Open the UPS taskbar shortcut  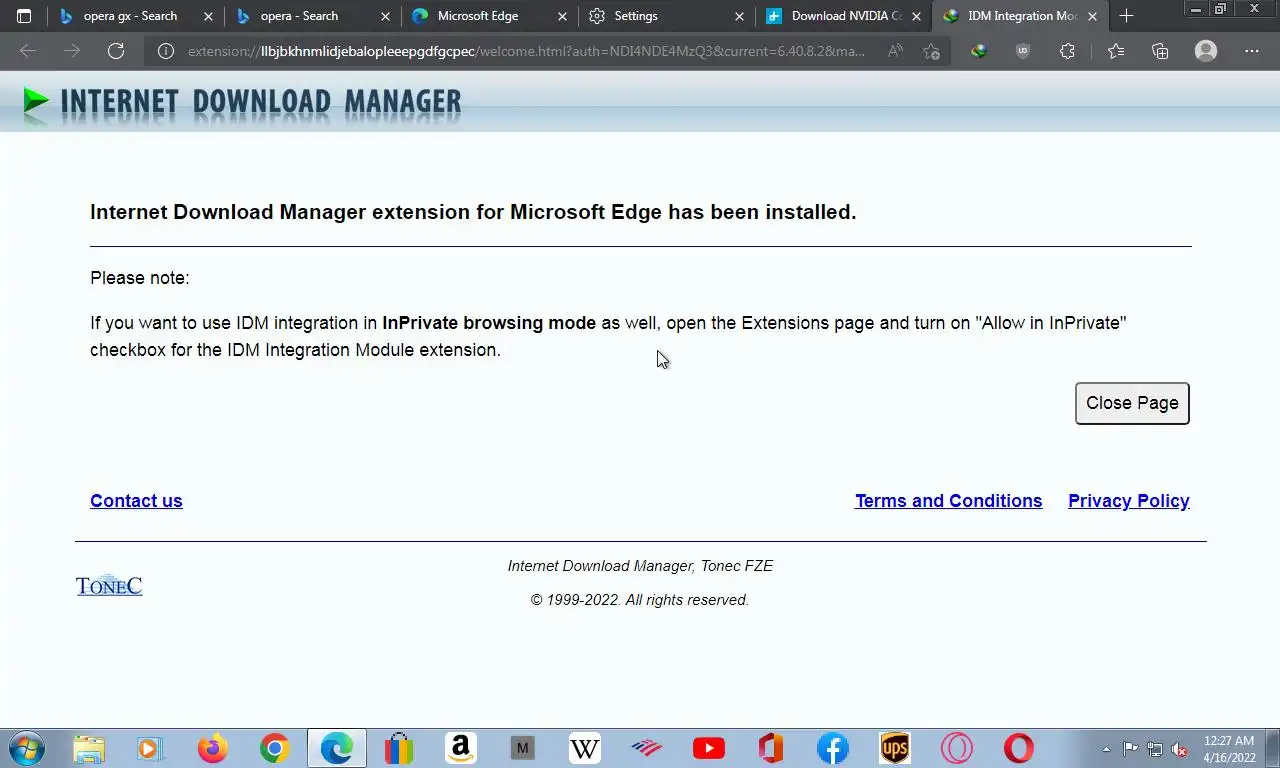894,748
